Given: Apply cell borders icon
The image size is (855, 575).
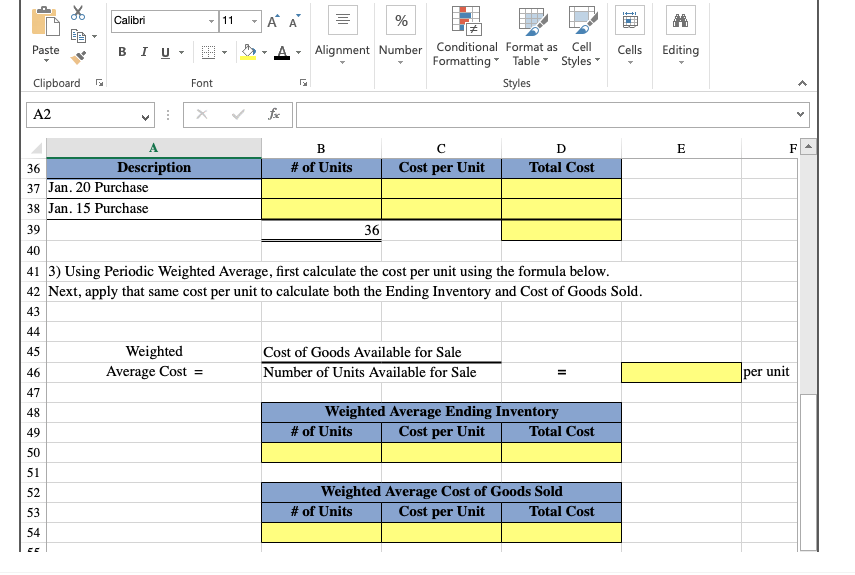Looking at the screenshot, I should click(x=208, y=52).
